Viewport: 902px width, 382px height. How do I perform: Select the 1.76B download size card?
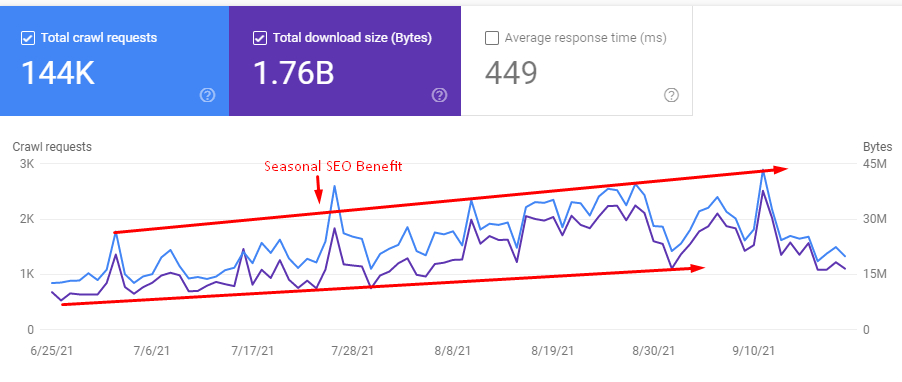[345, 60]
